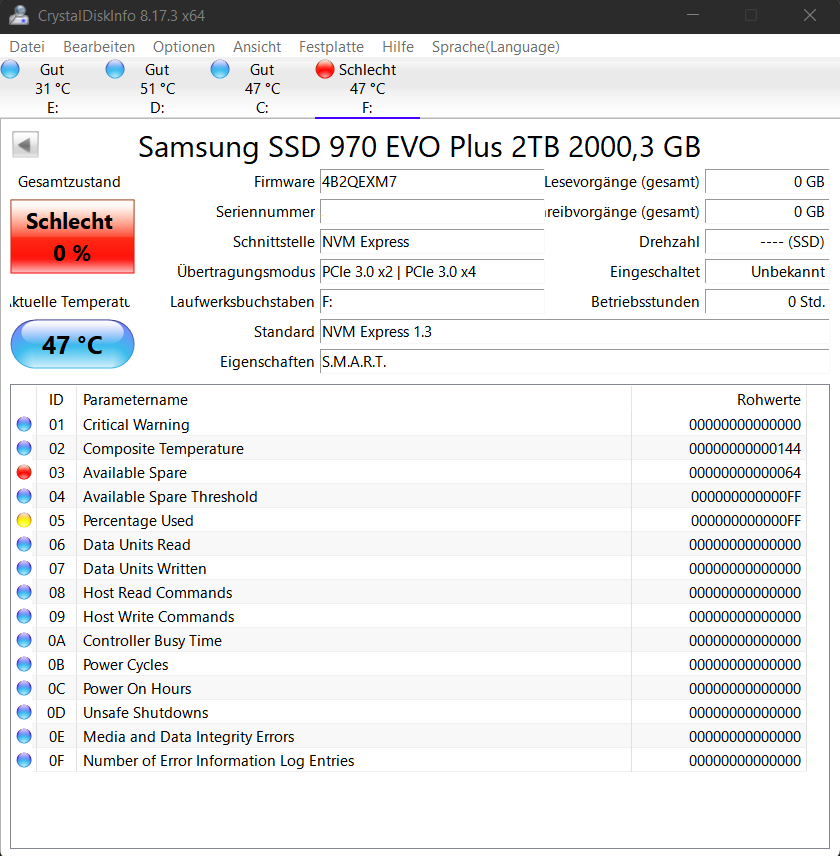The height and width of the screenshot is (856, 840).
Task: Click the Eigenschaften field S.M.A.R.T.
Action: [x=575, y=362]
